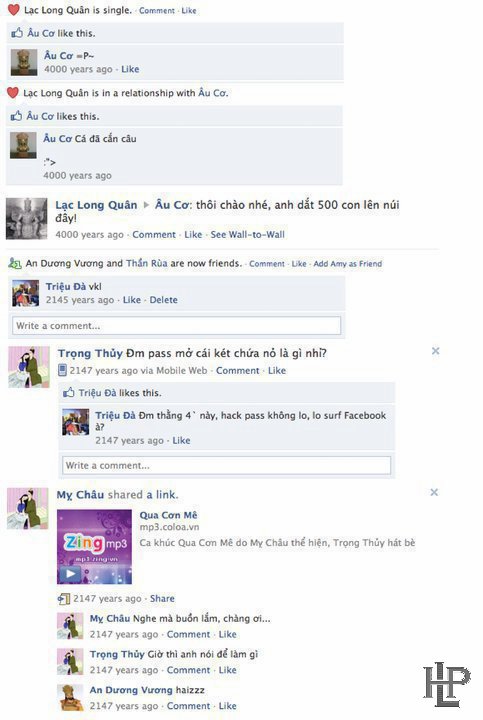Click Comment link on Lạc Long Quân single status
This screenshot has height=720, width=483.
click(157, 11)
